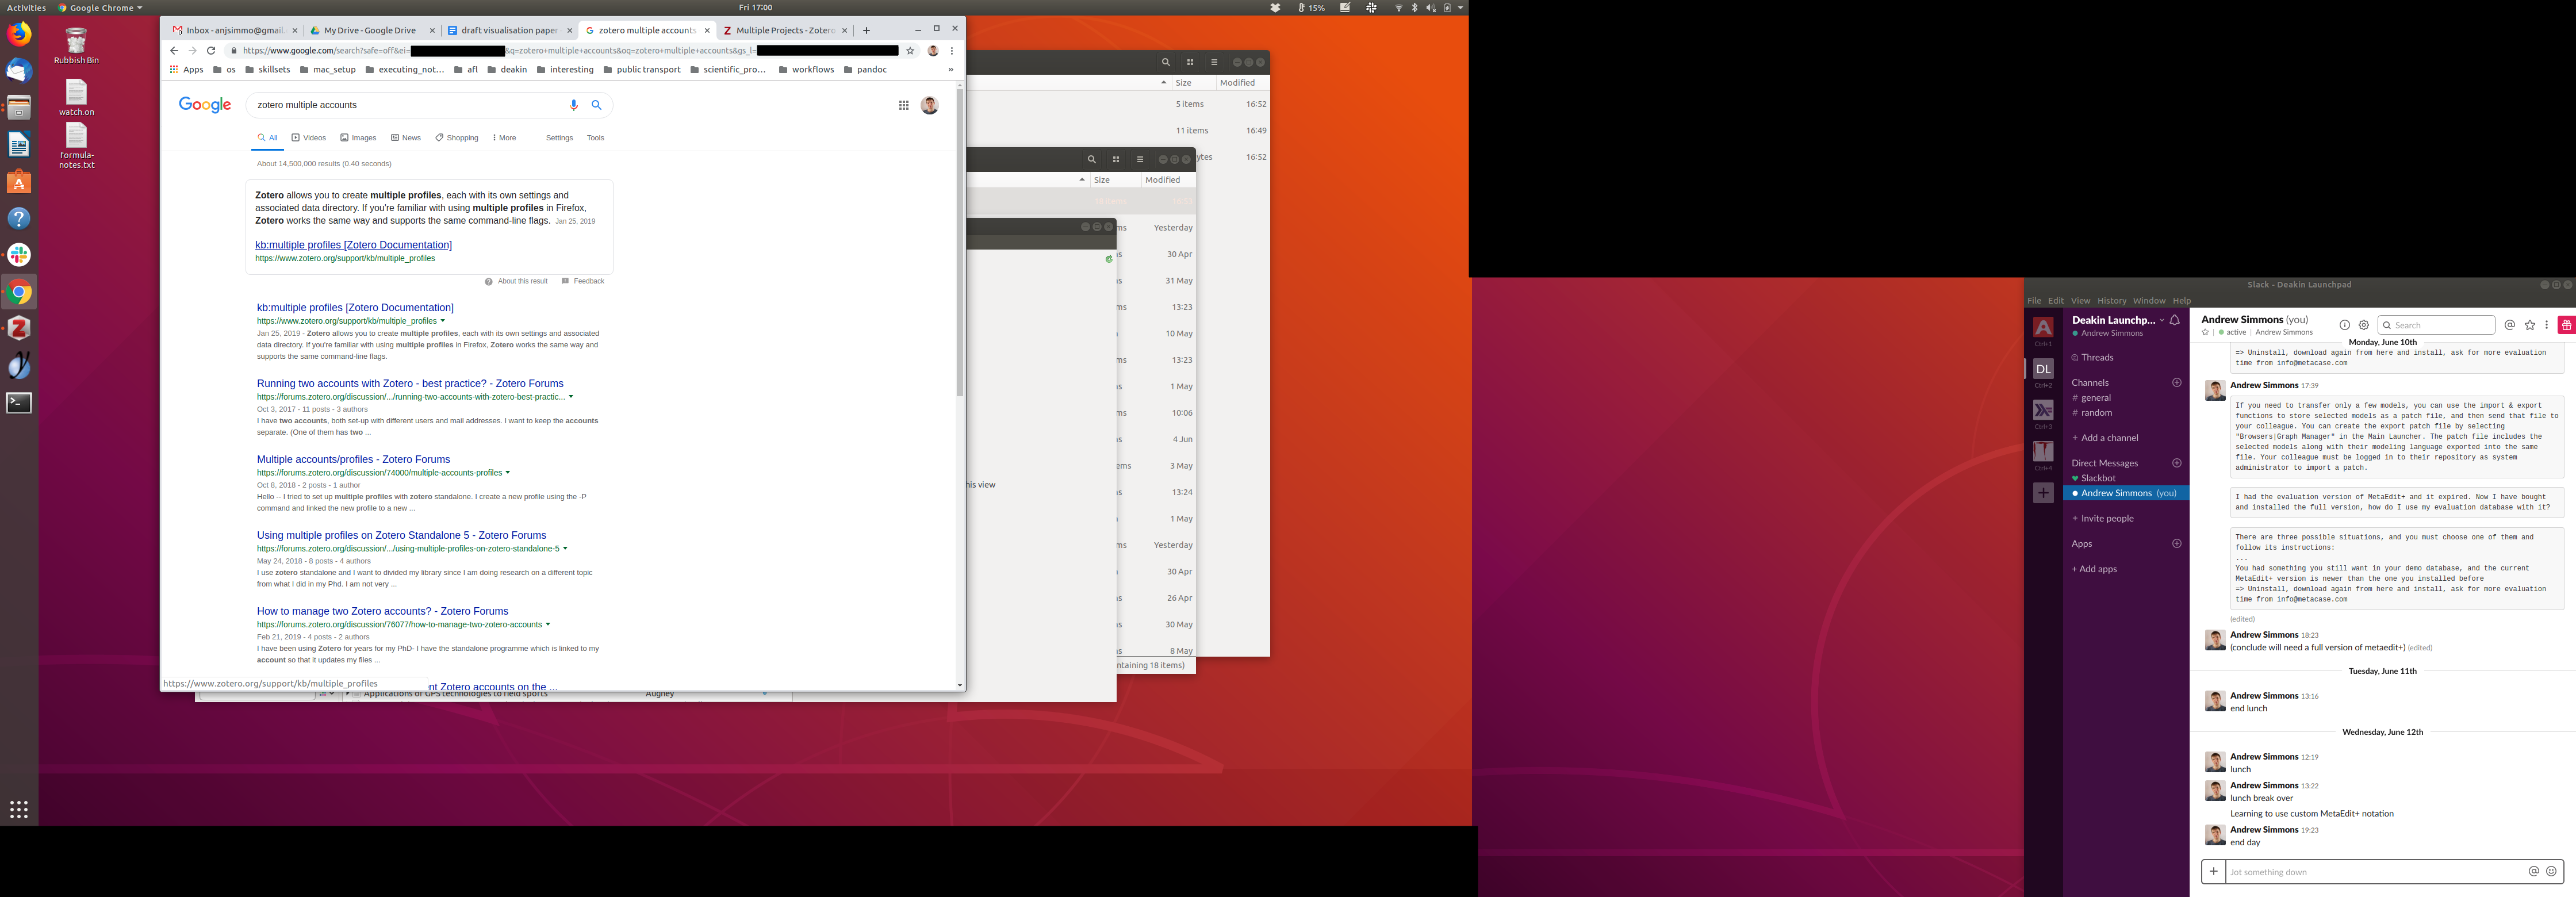
Task: Expand cached options arrow for Multiple accounts/profiles result
Action: pos(508,473)
